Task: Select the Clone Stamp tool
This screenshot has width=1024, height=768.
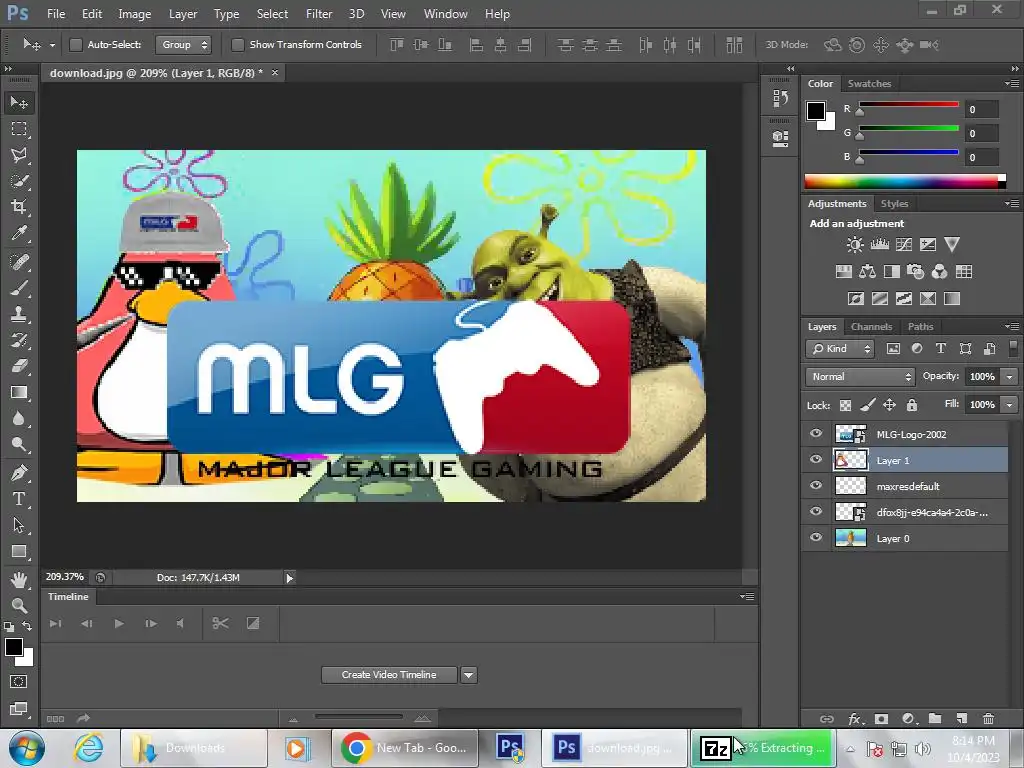Action: pyautogui.click(x=19, y=314)
